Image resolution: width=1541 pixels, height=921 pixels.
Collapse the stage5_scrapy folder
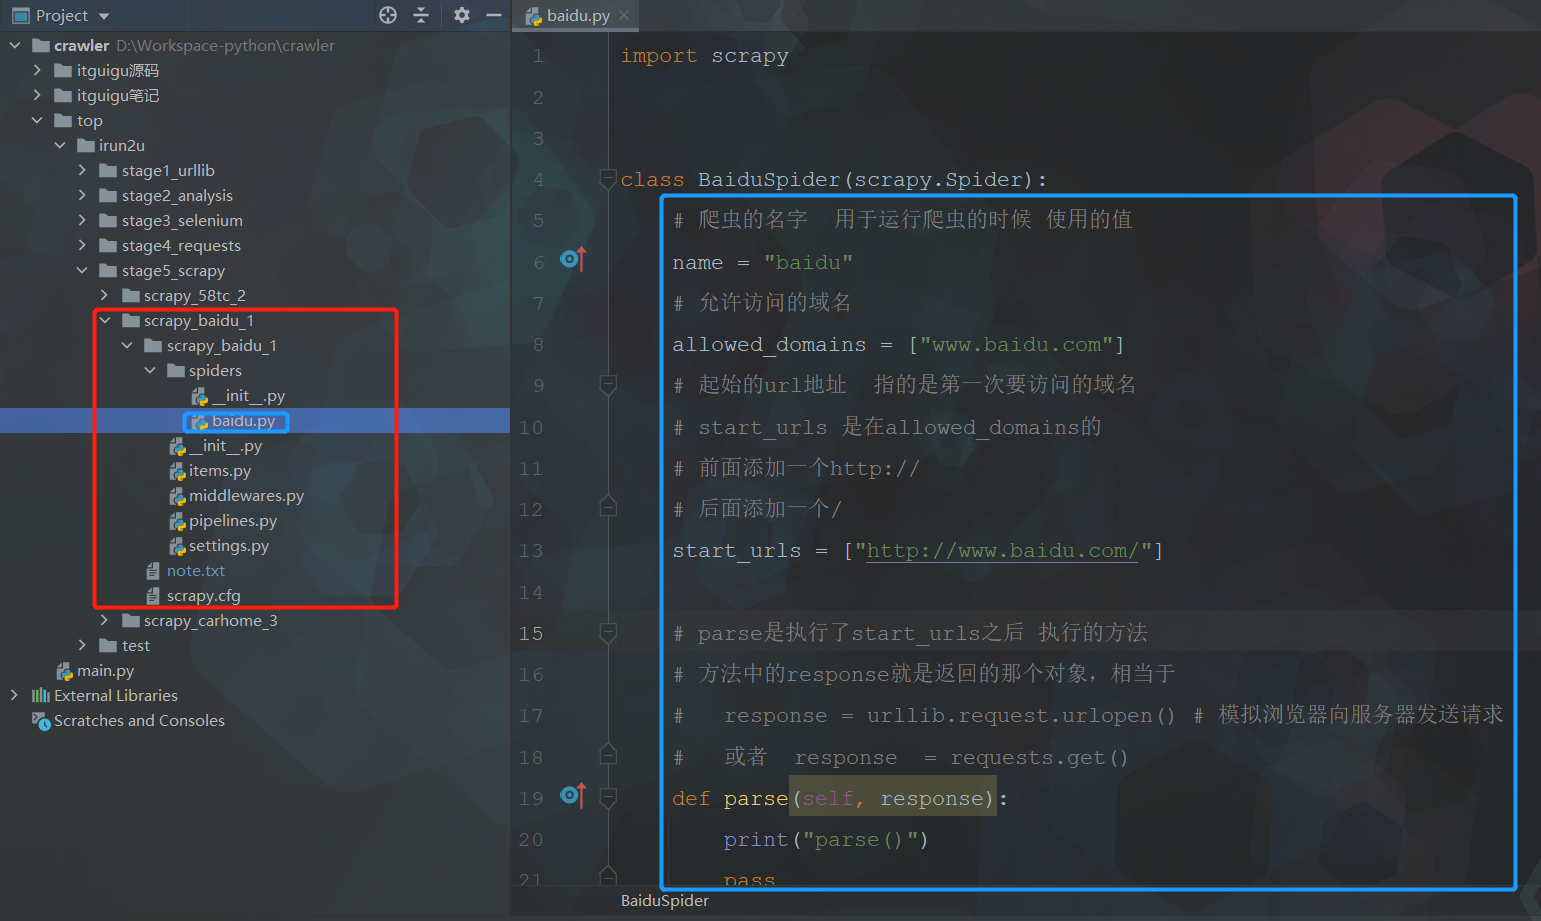(x=82, y=270)
